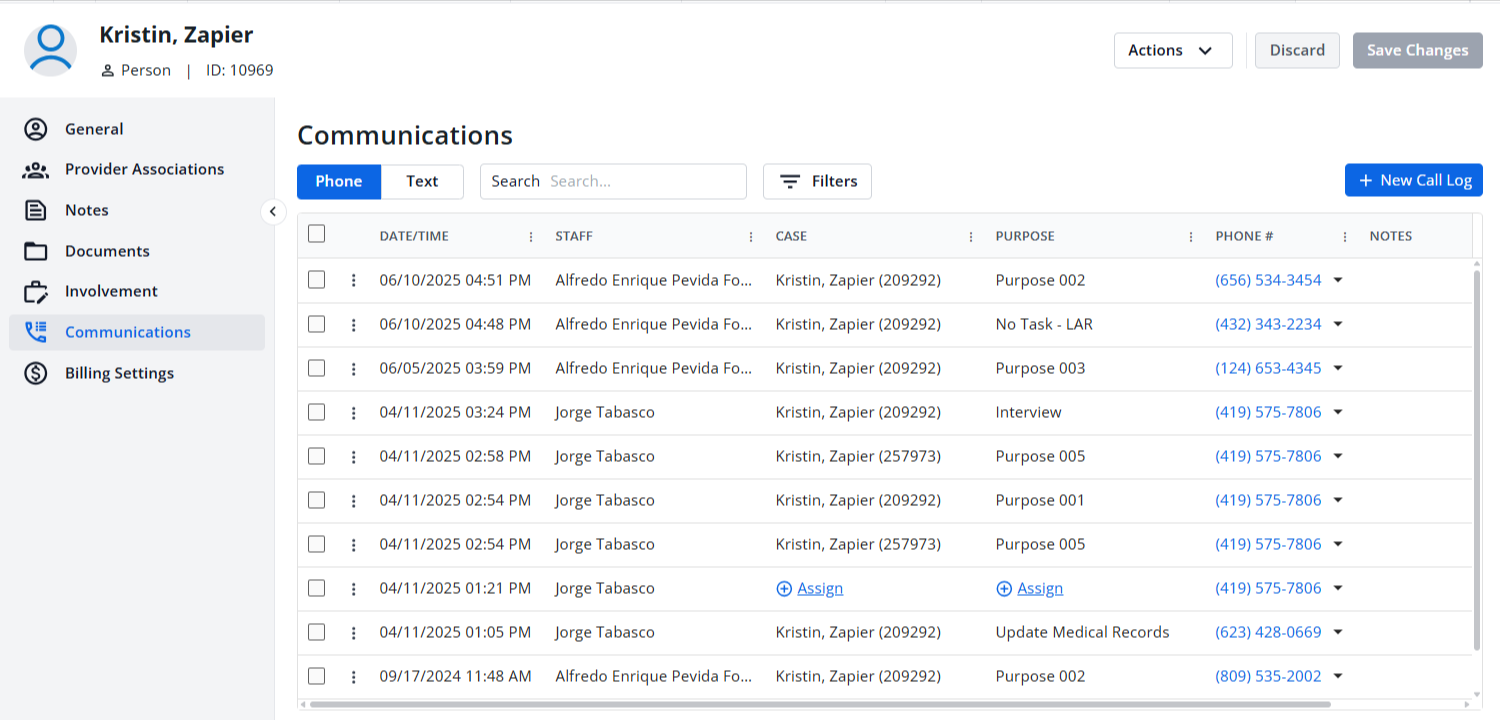
Task: Click Save Changes button
Action: 1418,50
